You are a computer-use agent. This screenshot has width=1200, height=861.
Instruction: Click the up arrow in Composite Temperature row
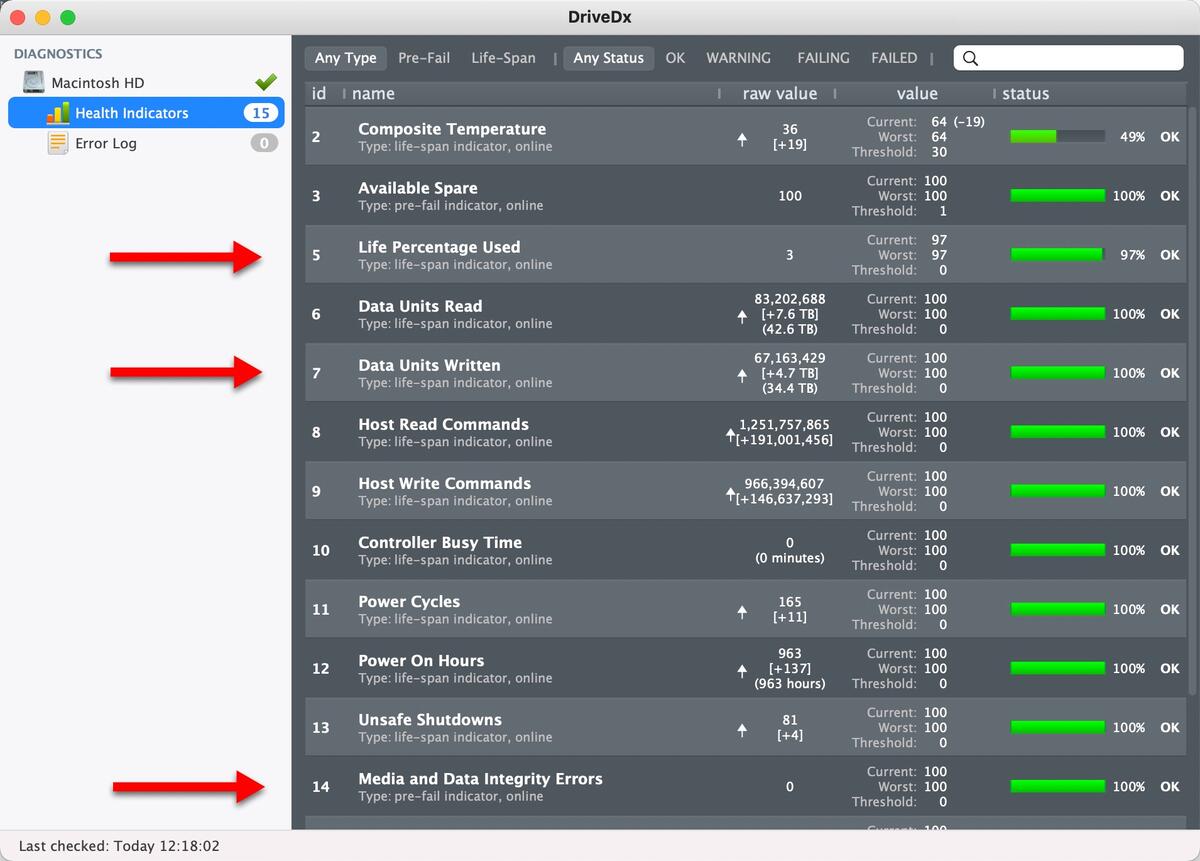coord(742,140)
